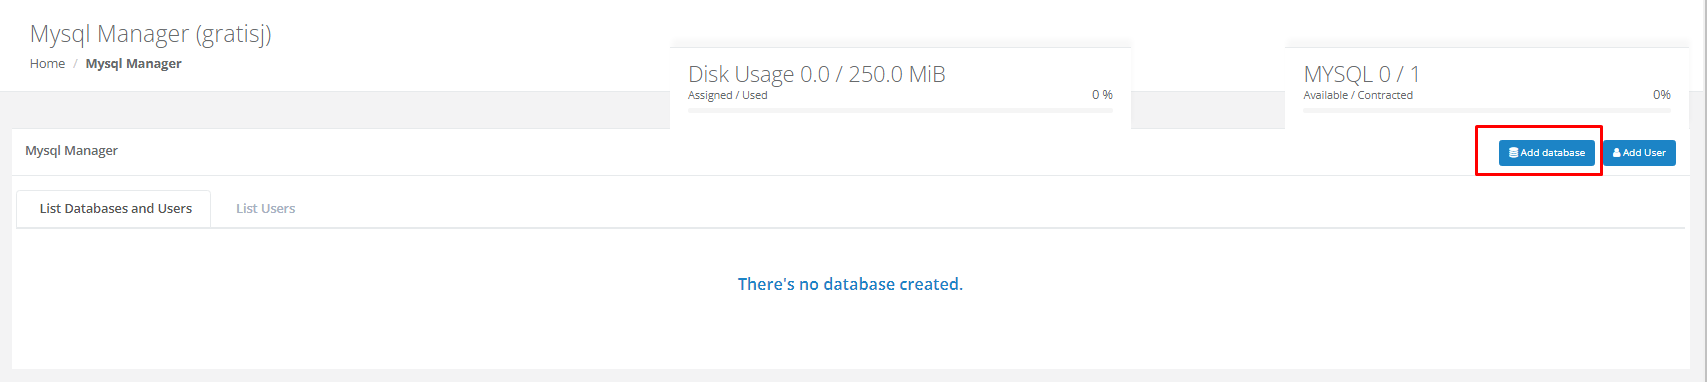1707x382 pixels.
Task: Click the breadcrumb slash separator
Action: tap(75, 64)
